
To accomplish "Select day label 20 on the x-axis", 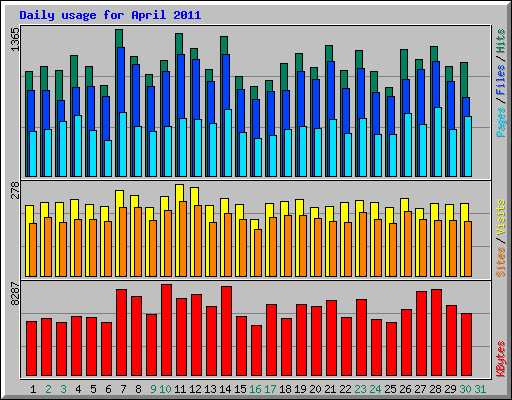I will [315, 389].
